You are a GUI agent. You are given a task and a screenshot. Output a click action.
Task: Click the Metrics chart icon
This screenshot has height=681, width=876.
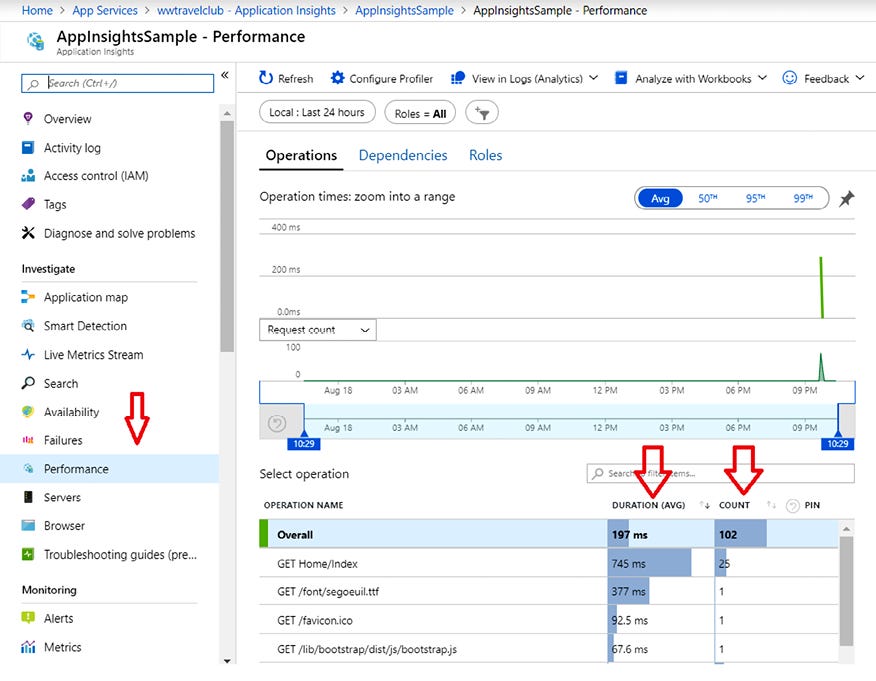tap(28, 647)
